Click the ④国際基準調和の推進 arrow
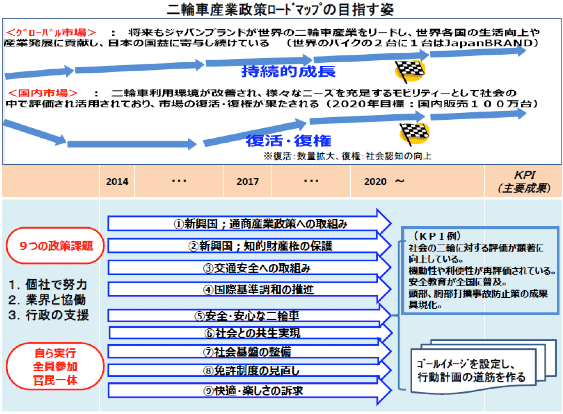 click(x=250, y=289)
